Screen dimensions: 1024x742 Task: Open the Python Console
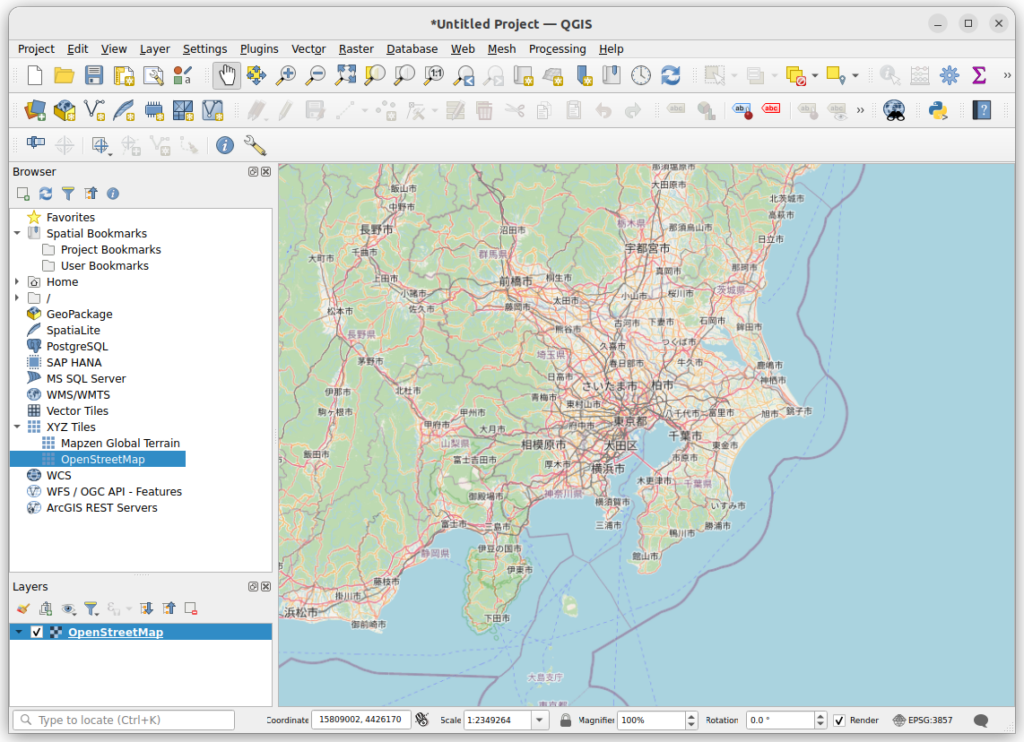pyautogui.click(x=938, y=110)
